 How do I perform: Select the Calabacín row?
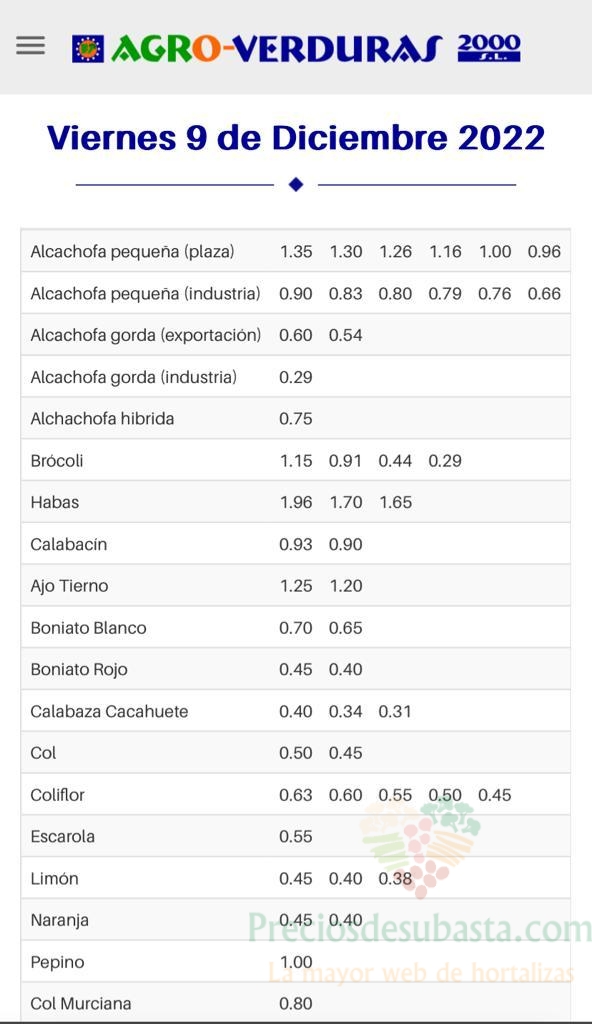295,544
